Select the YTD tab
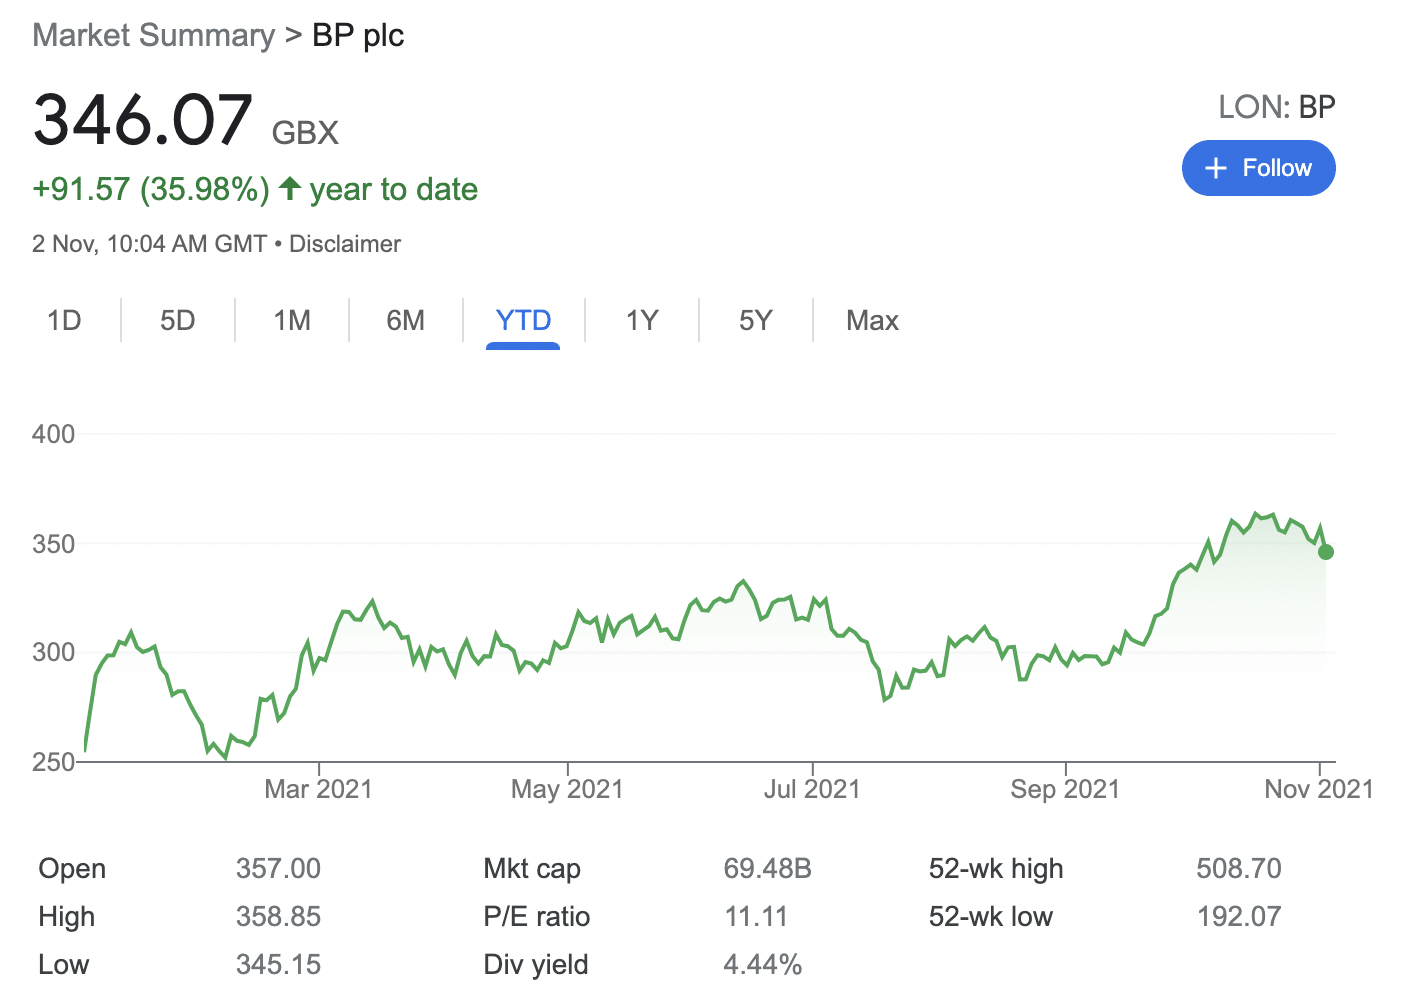The image size is (1410, 1006). (x=523, y=321)
